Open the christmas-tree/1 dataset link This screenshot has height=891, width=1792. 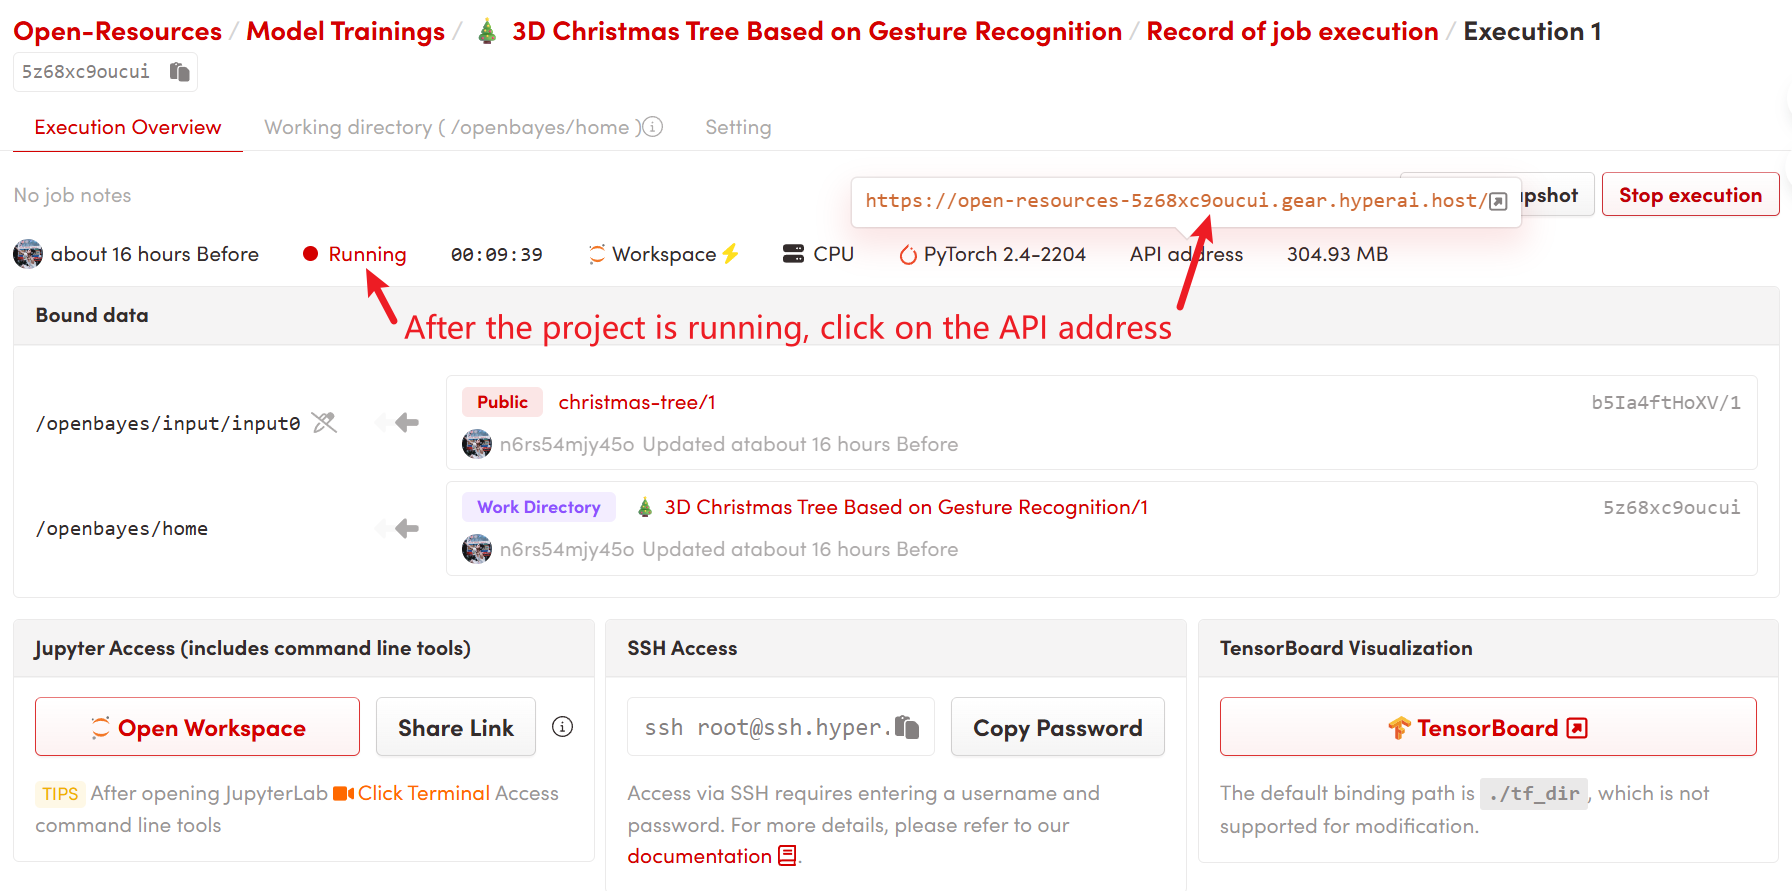(636, 402)
